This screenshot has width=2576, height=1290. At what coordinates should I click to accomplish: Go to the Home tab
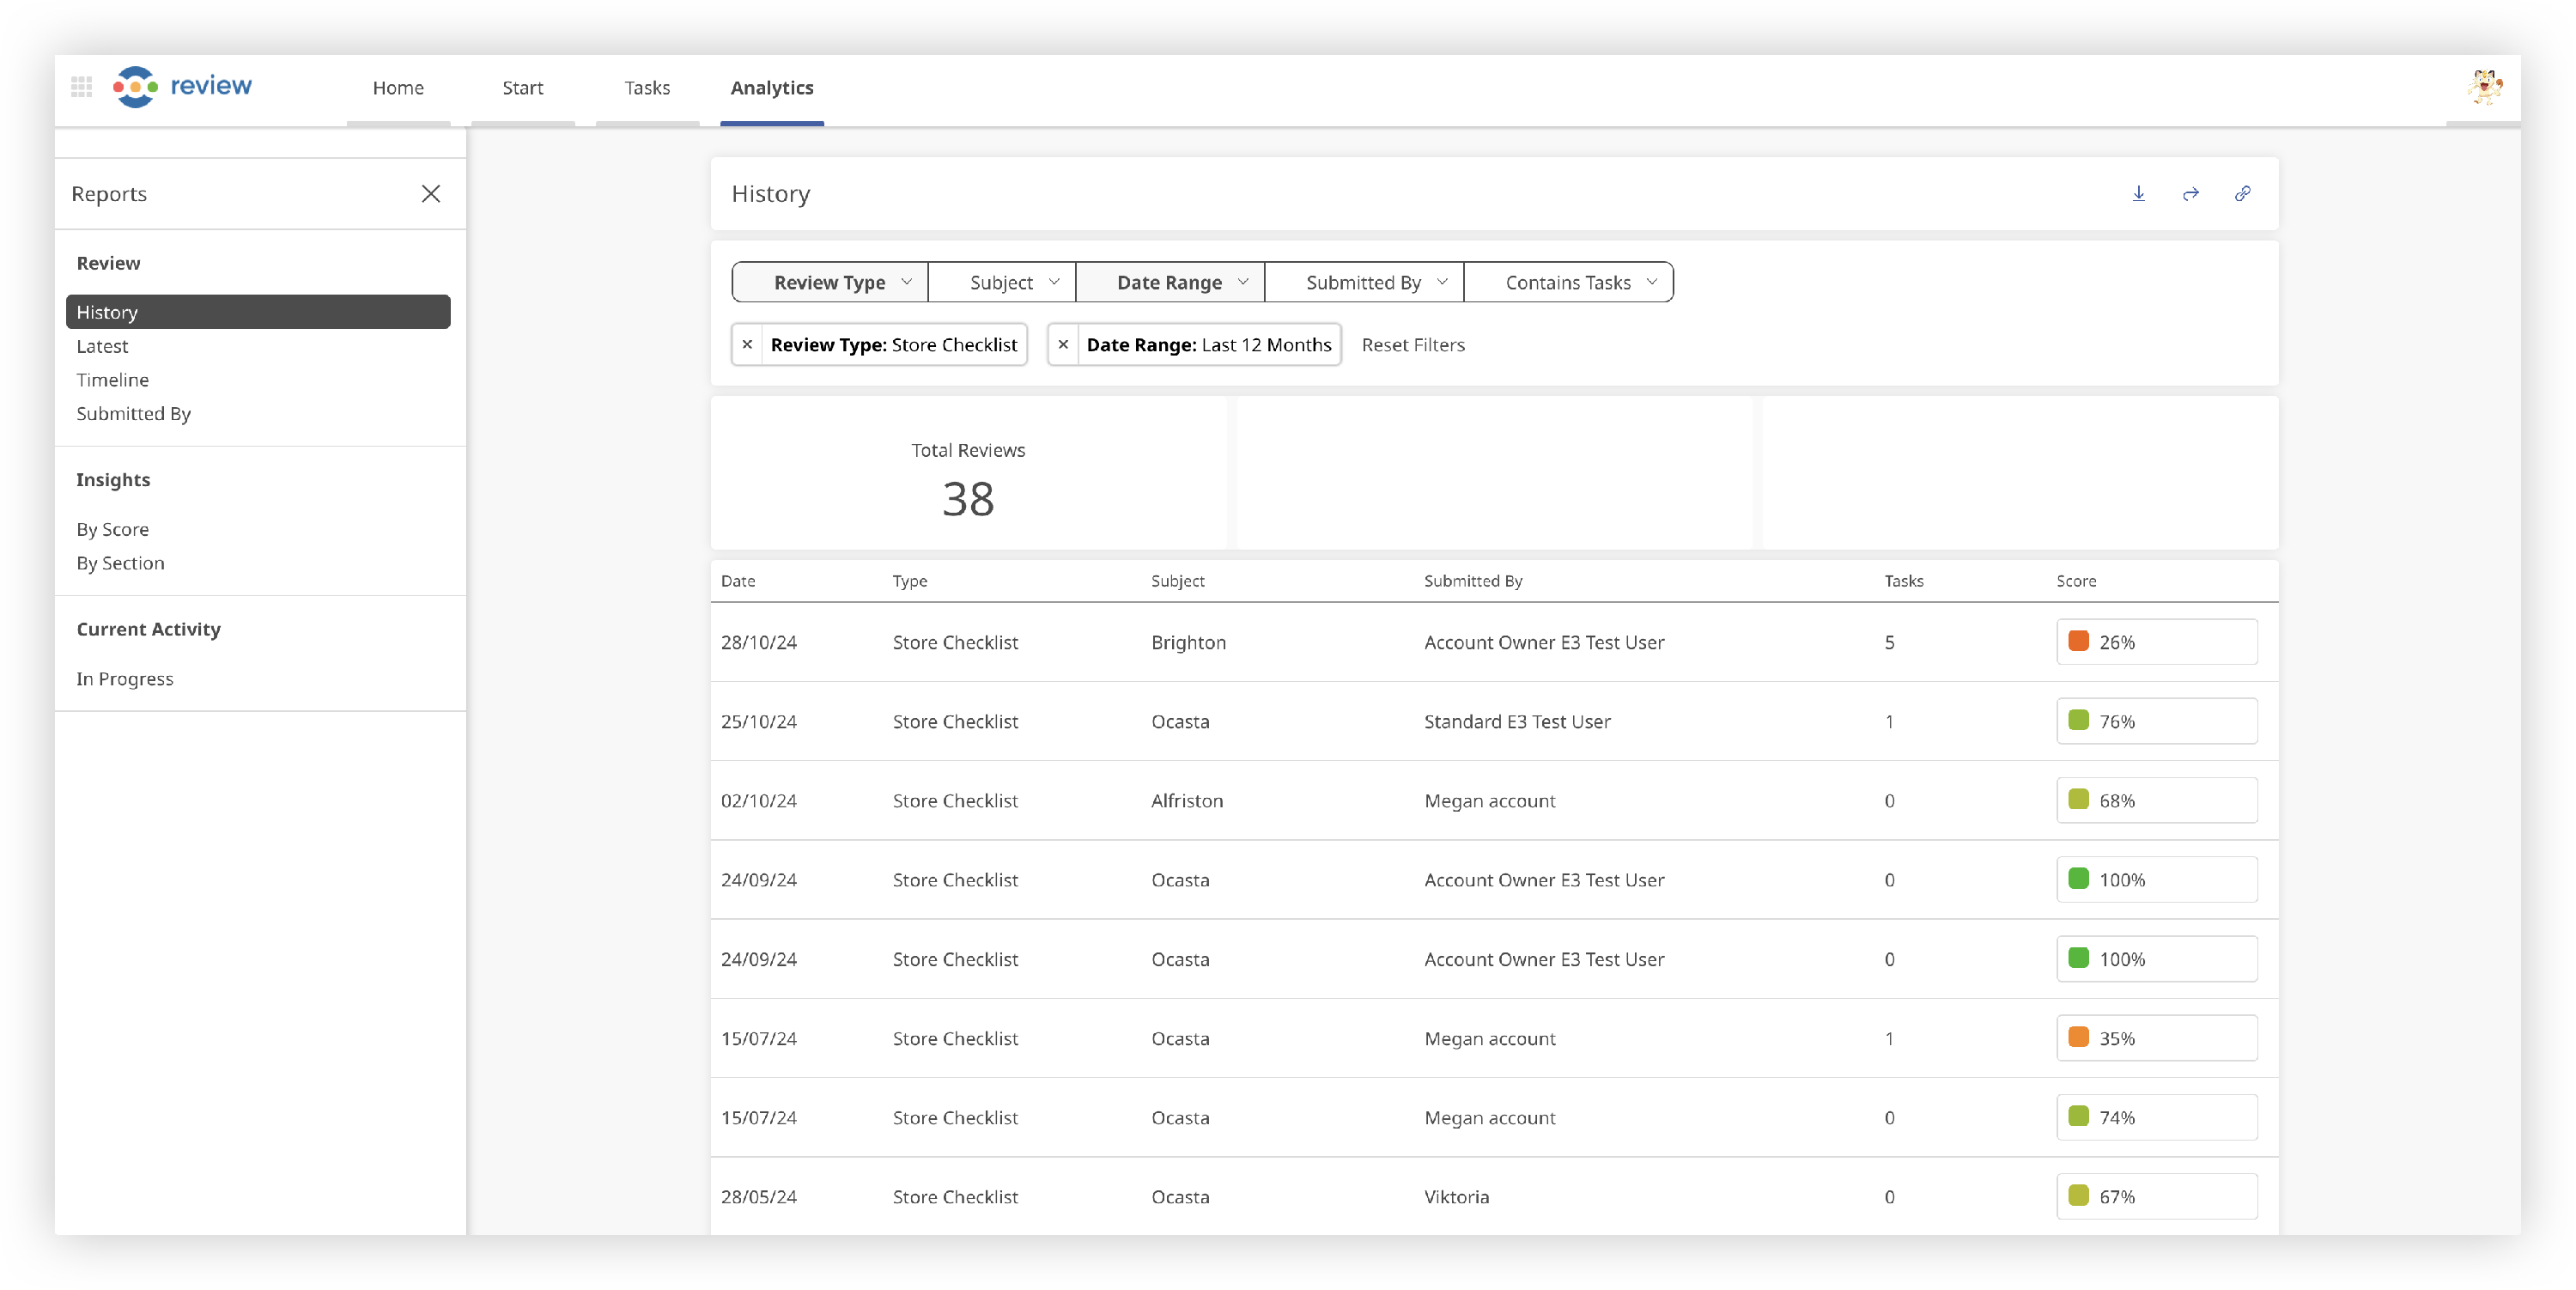coord(398,88)
